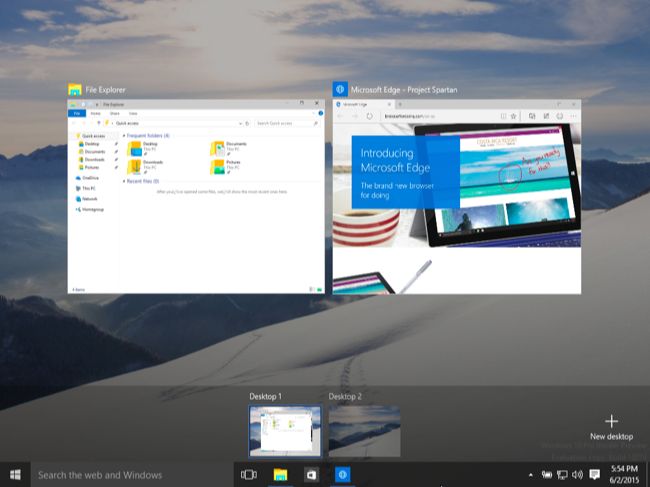Open File Explorer from the taskbar
Image resolution: width=650 pixels, height=487 pixels.
click(280, 475)
